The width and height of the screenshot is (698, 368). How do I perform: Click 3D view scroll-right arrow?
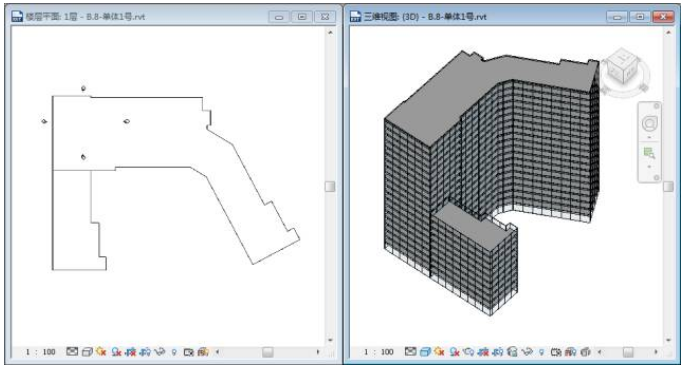656,352
